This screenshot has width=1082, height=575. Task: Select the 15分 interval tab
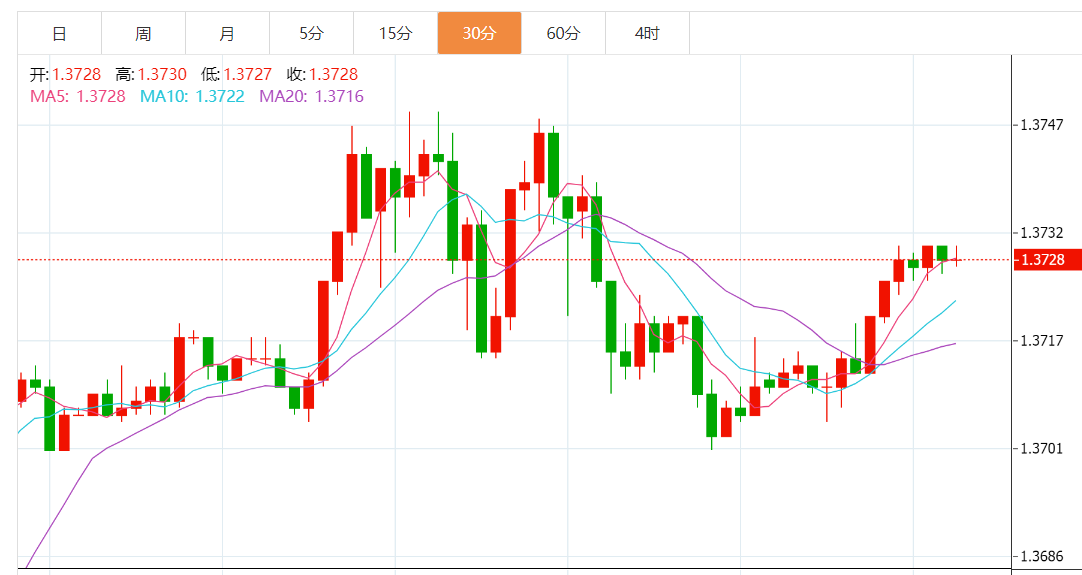tap(395, 34)
